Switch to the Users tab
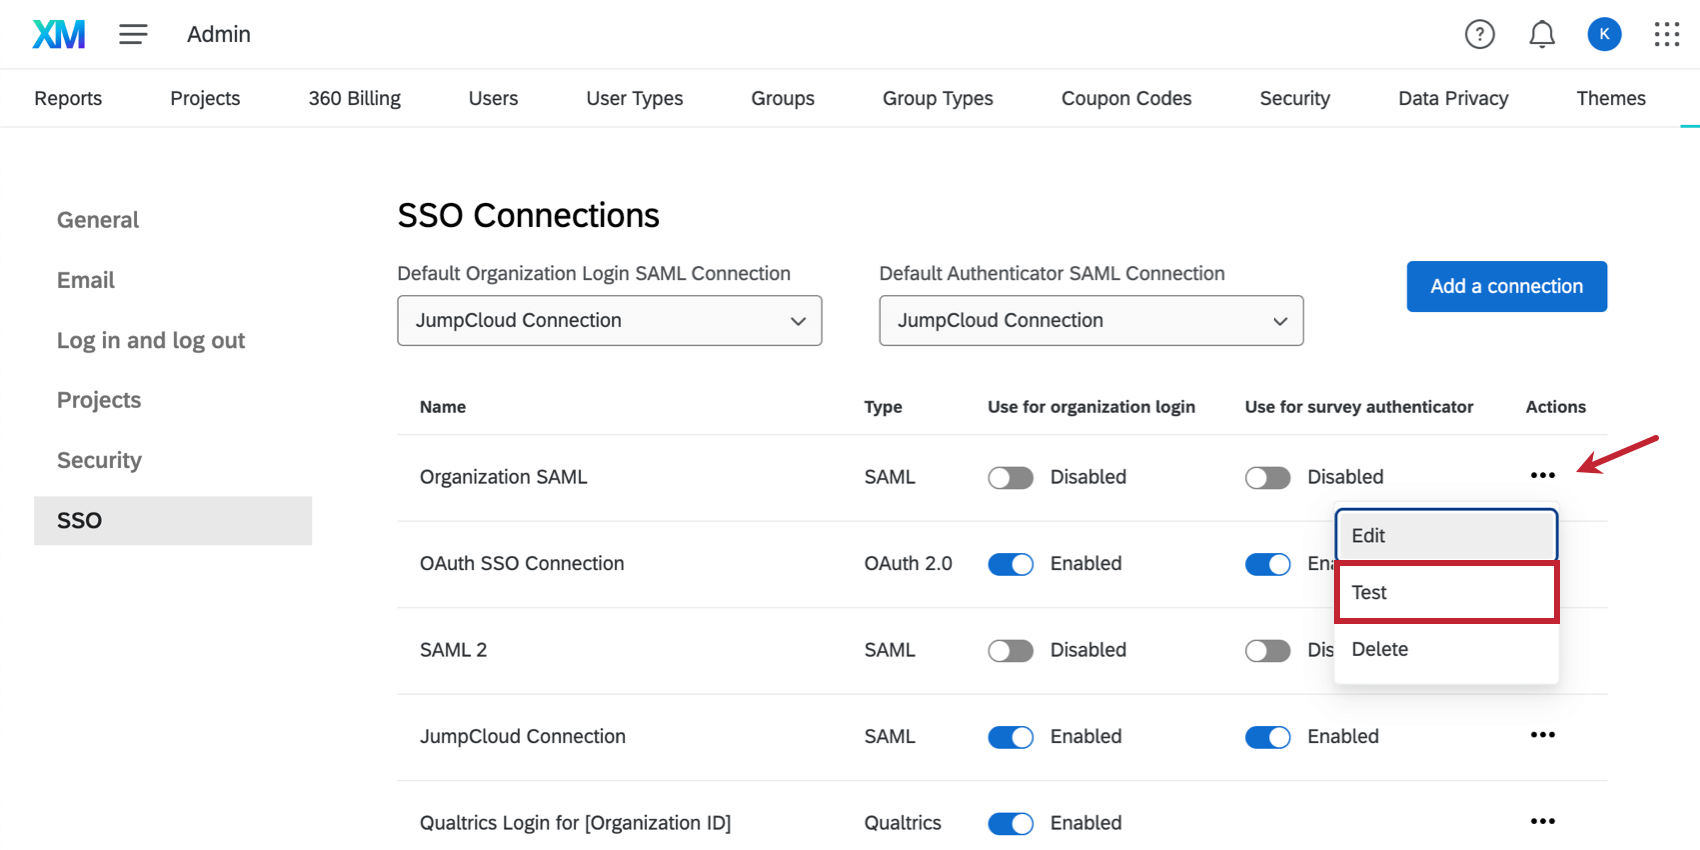Viewport: 1700px width, 850px height. 493,98
